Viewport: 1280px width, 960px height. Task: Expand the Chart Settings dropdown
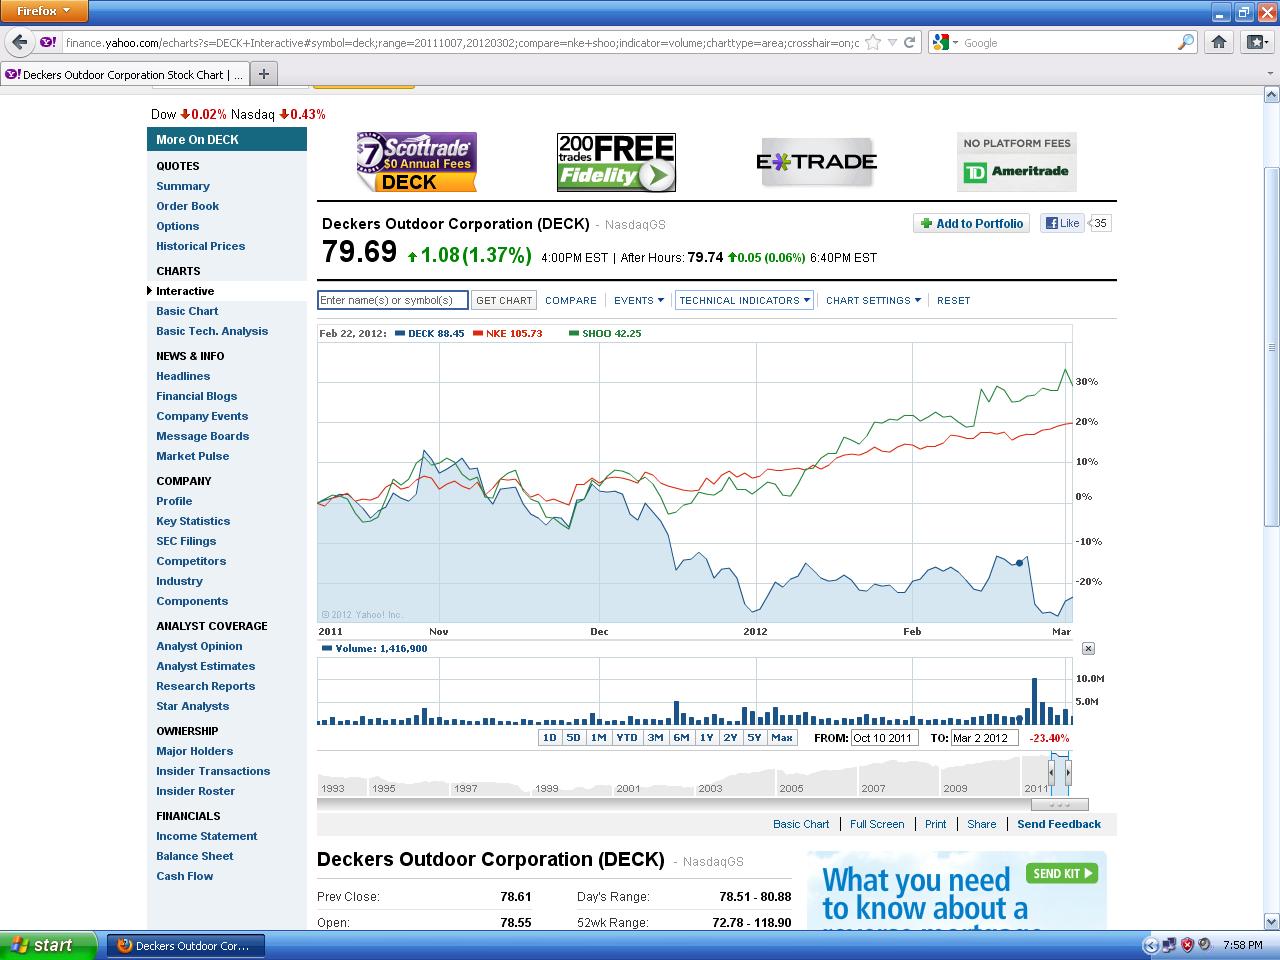[873, 300]
